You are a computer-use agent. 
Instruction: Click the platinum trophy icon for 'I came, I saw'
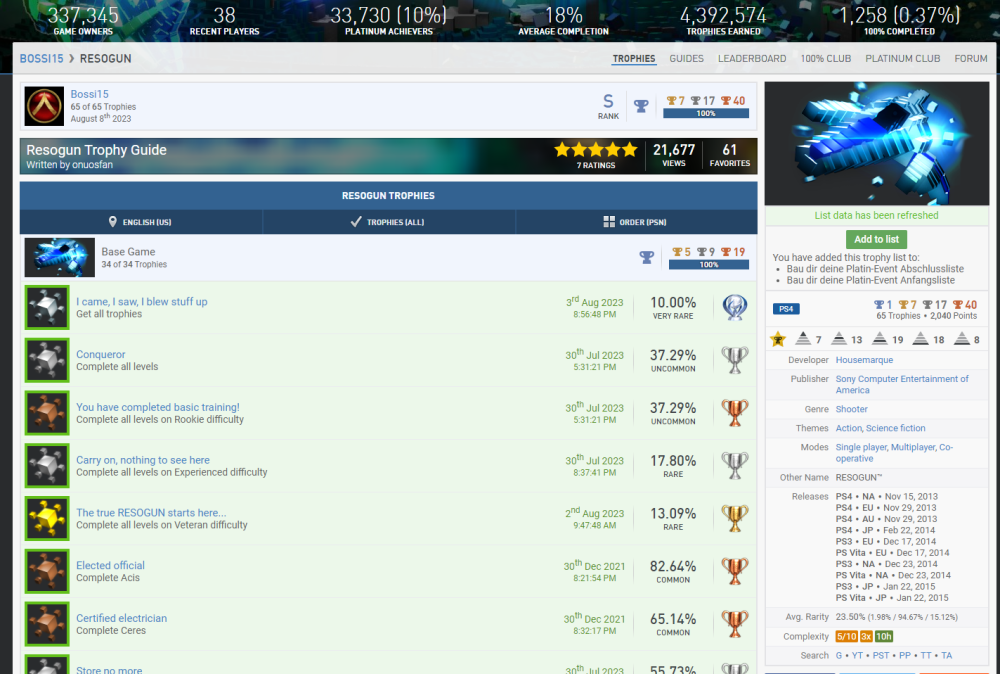click(735, 308)
